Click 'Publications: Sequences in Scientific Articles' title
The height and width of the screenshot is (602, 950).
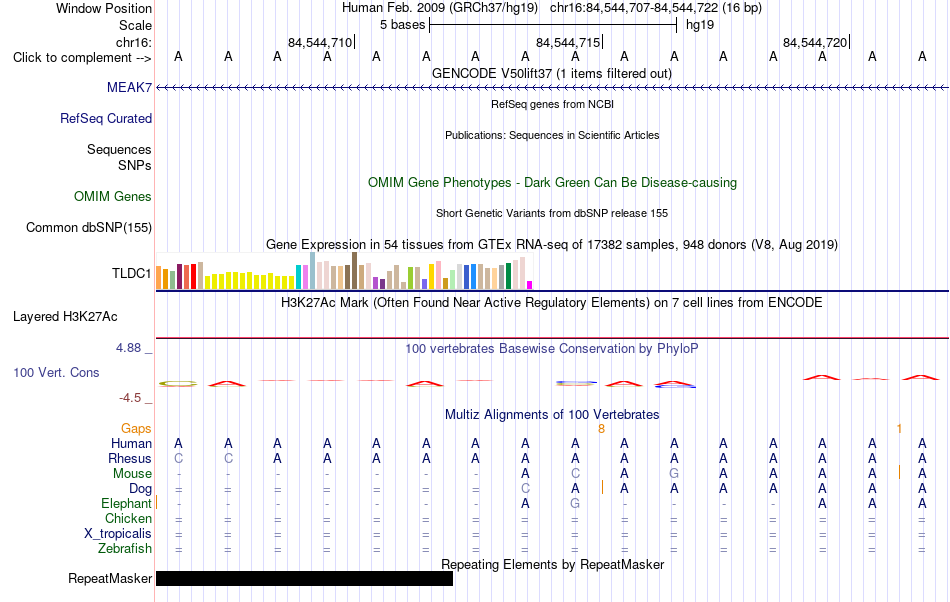pos(552,135)
